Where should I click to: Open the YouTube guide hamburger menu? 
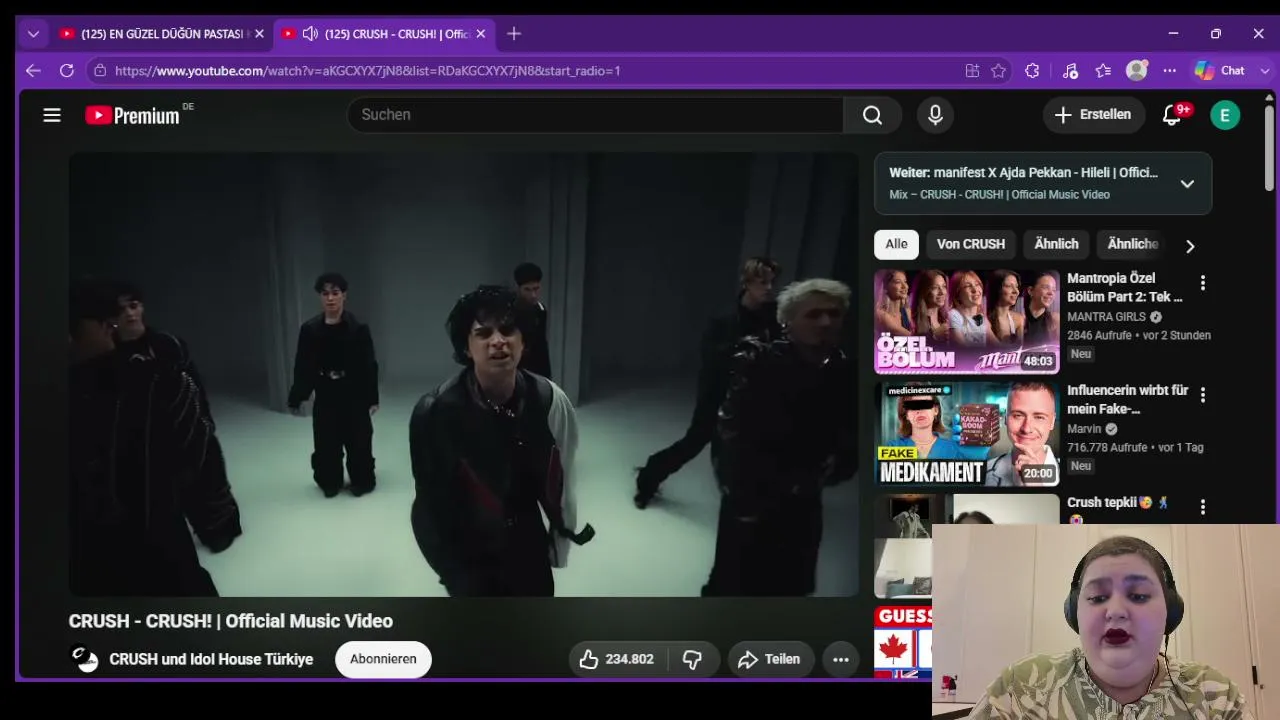coord(52,115)
